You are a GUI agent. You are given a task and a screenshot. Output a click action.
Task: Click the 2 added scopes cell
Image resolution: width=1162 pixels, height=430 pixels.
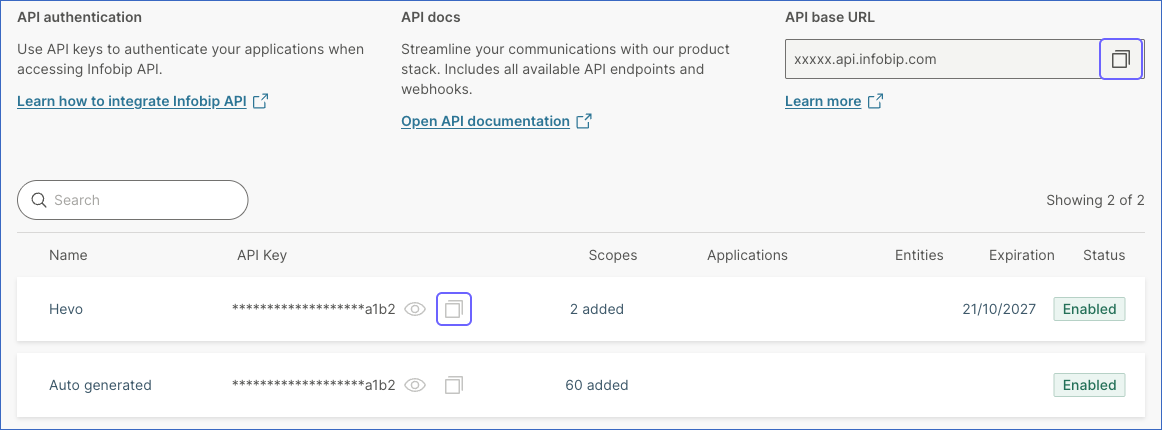(597, 309)
